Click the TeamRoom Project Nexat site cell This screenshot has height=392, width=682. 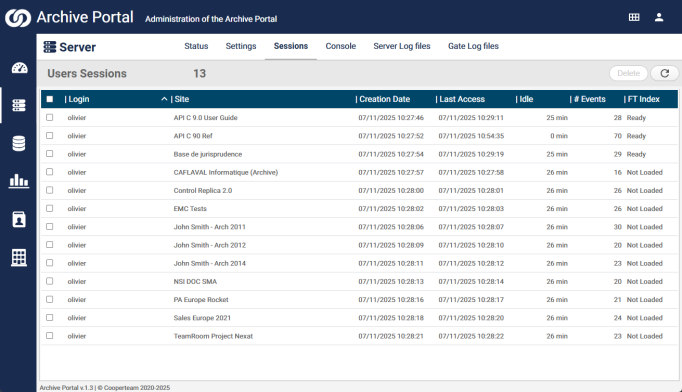pyautogui.click(x=213, y=336)
